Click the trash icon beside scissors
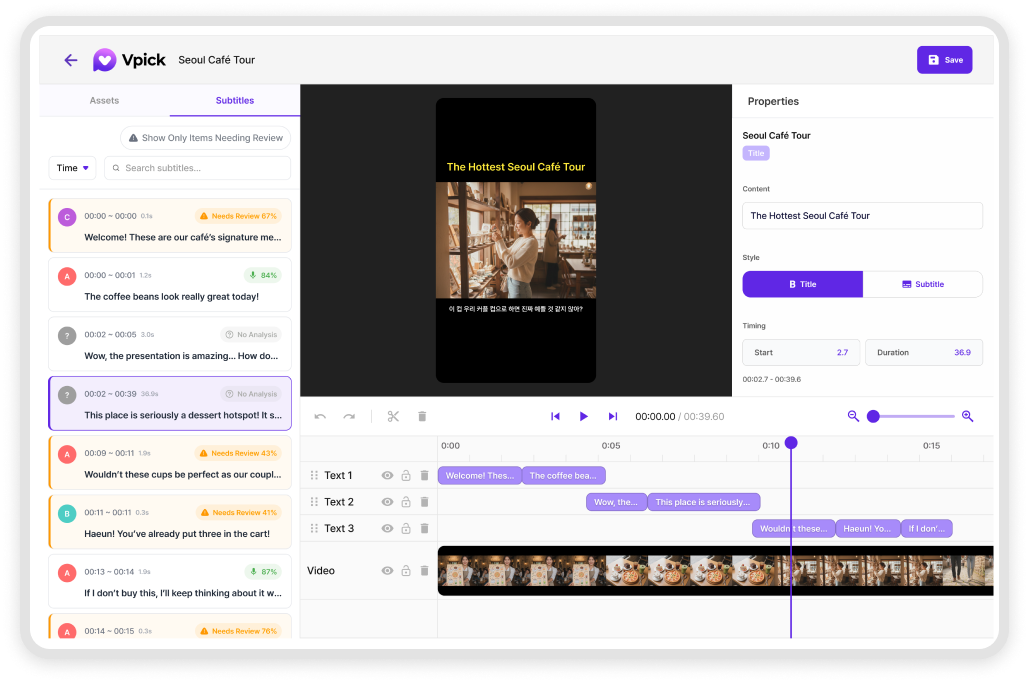 pyautogui.click(x=422, y=416)
